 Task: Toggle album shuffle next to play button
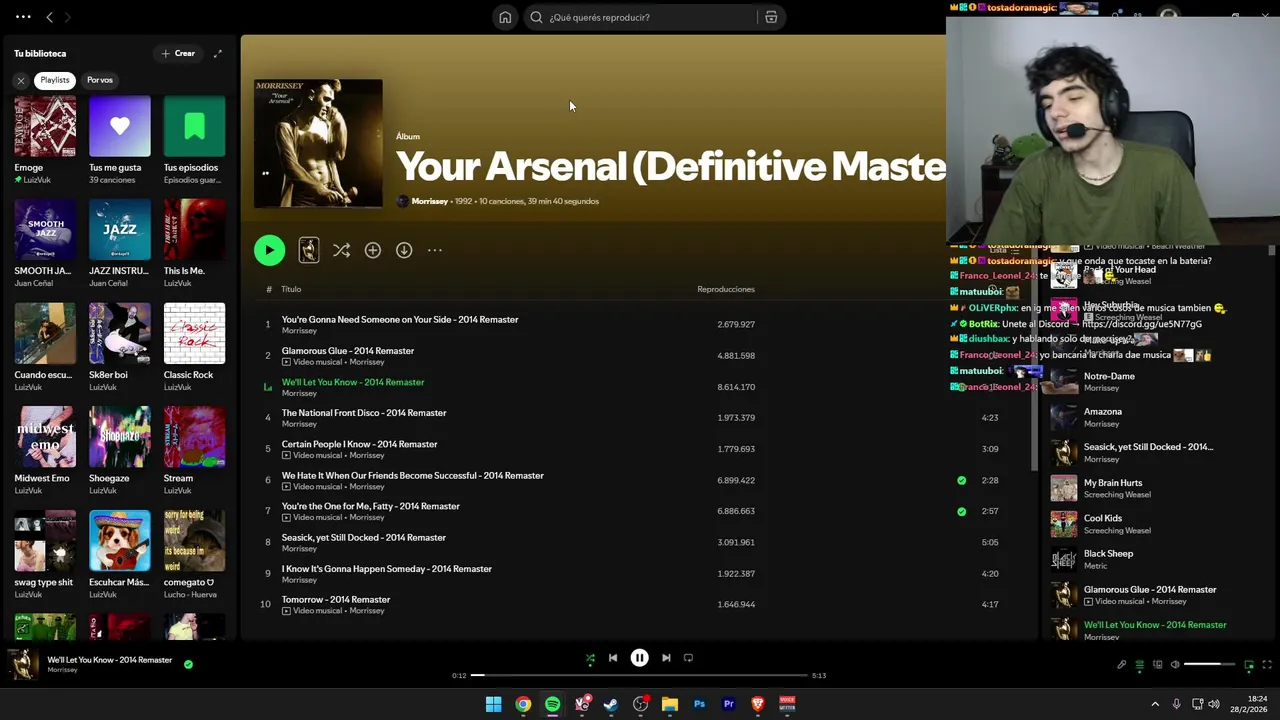point(342,250)
